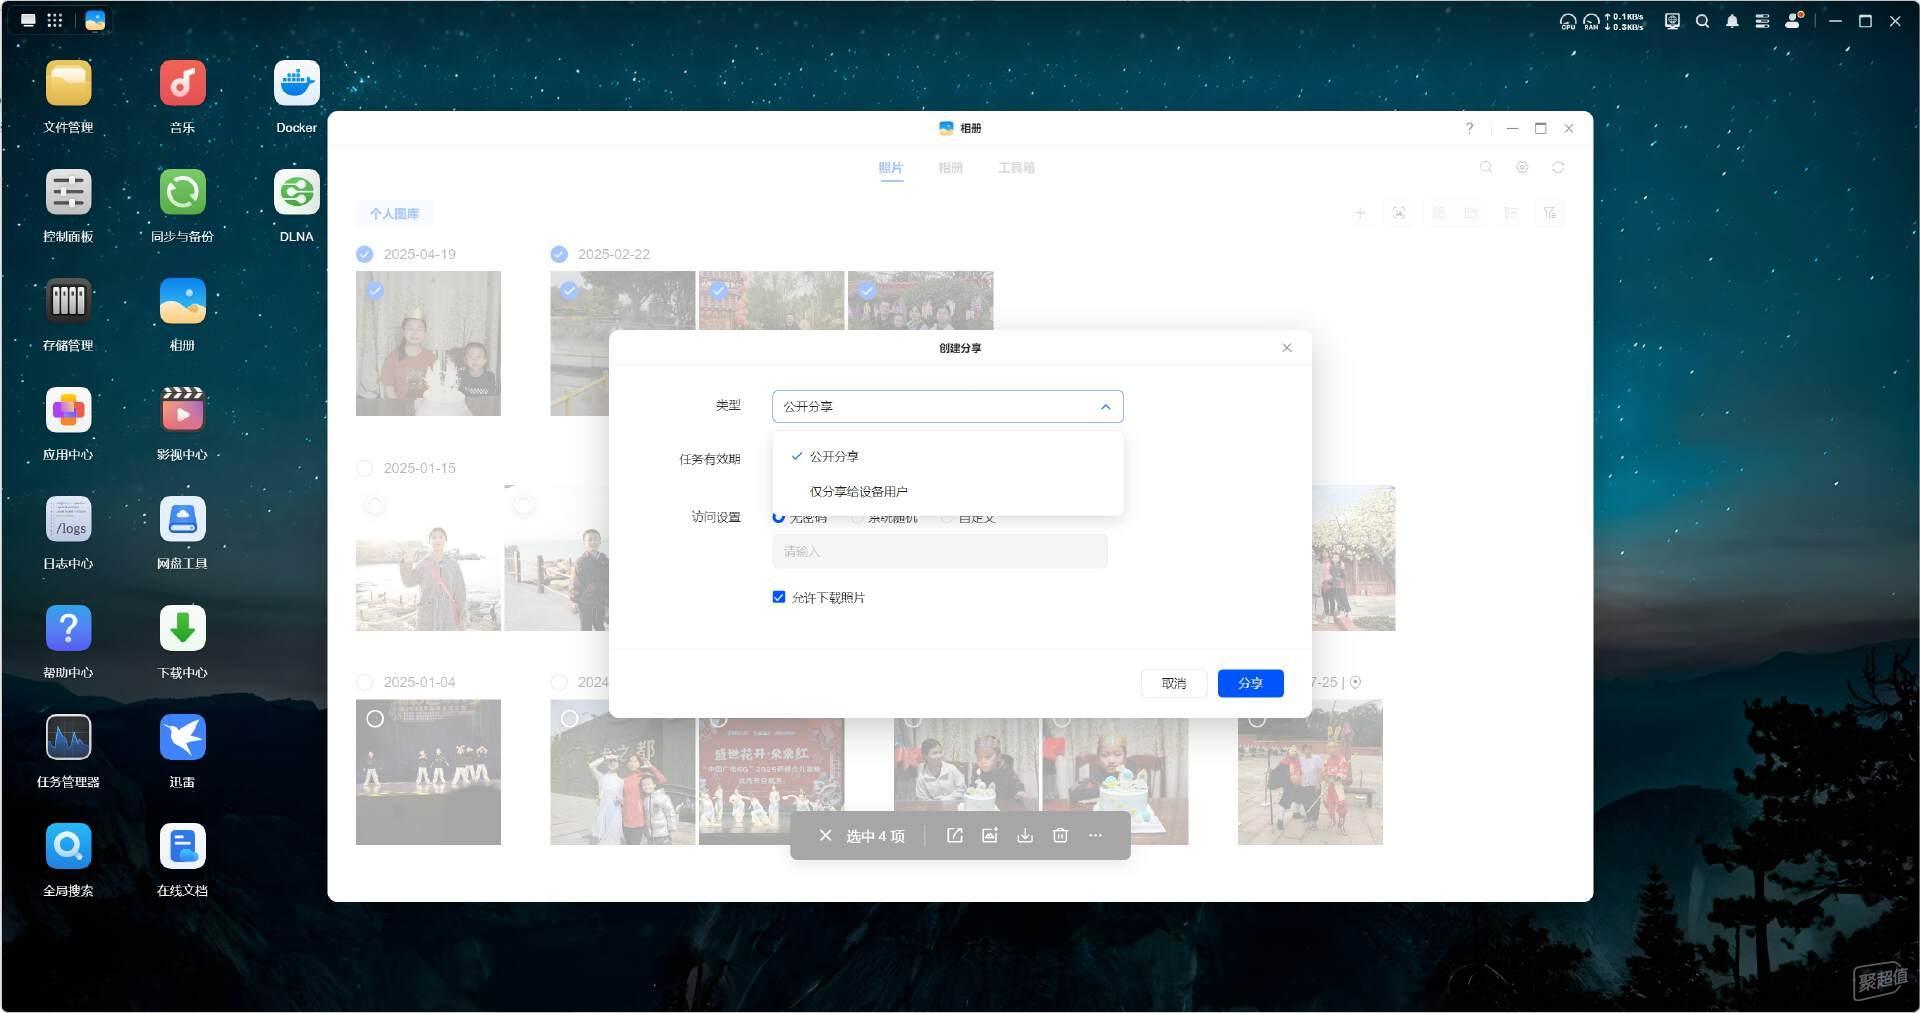1920x1013 pixels.
Task: Open the 控制面板 icon
Action: coord(68,192)
